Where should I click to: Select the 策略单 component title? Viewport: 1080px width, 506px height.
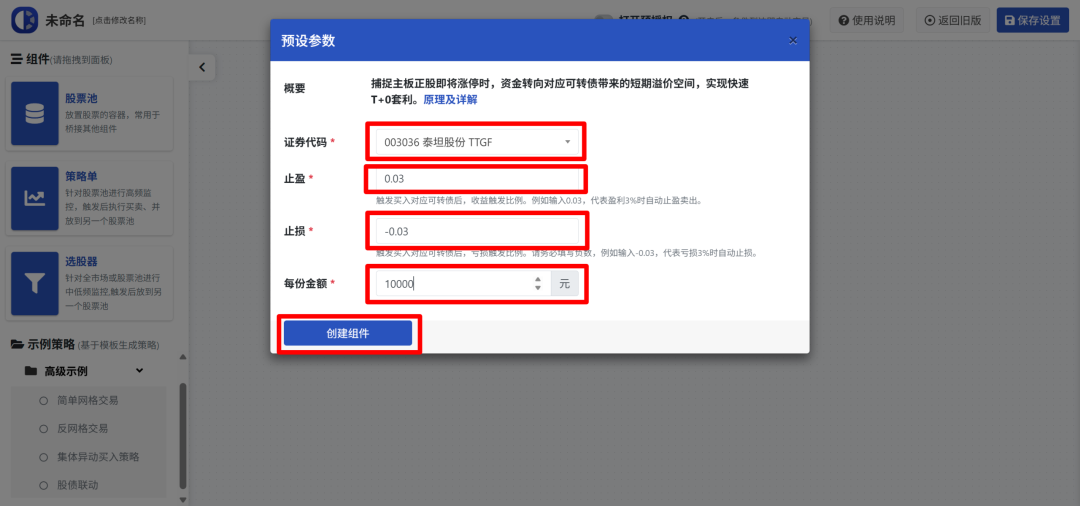coord(81,176)
